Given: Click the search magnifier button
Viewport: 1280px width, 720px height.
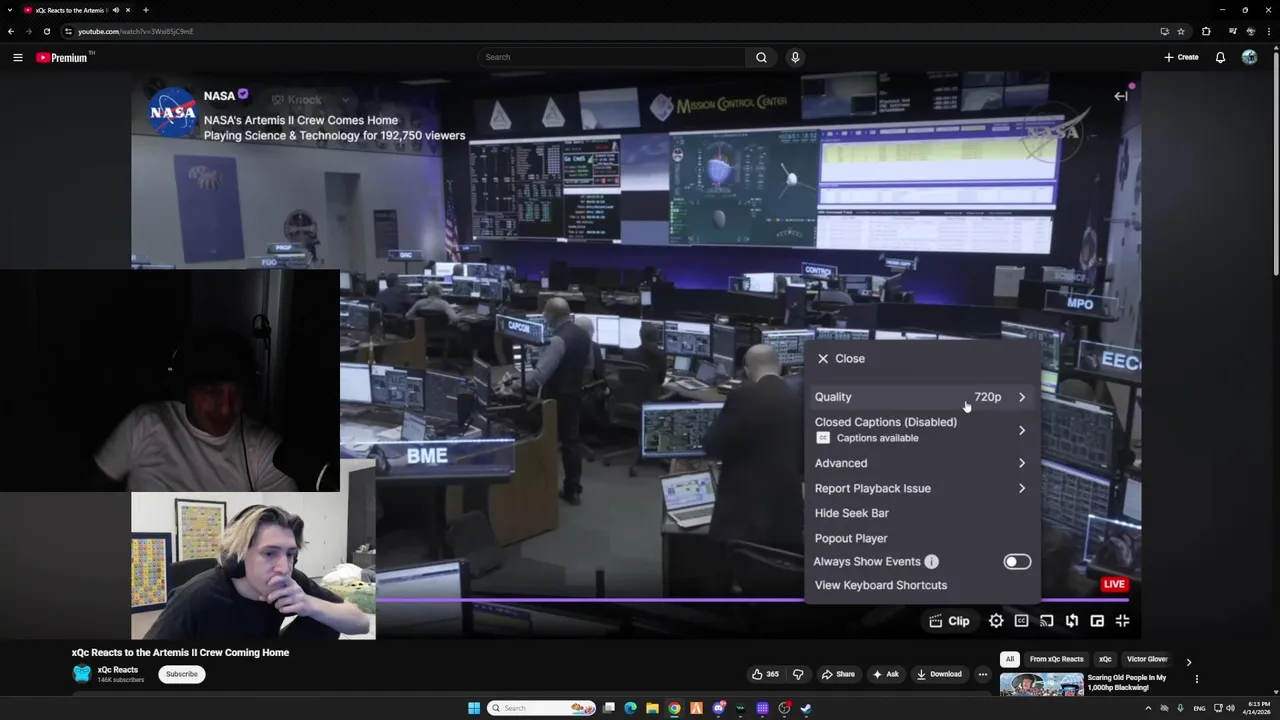Looking at the screenshot, I should (x=761, y=57).
